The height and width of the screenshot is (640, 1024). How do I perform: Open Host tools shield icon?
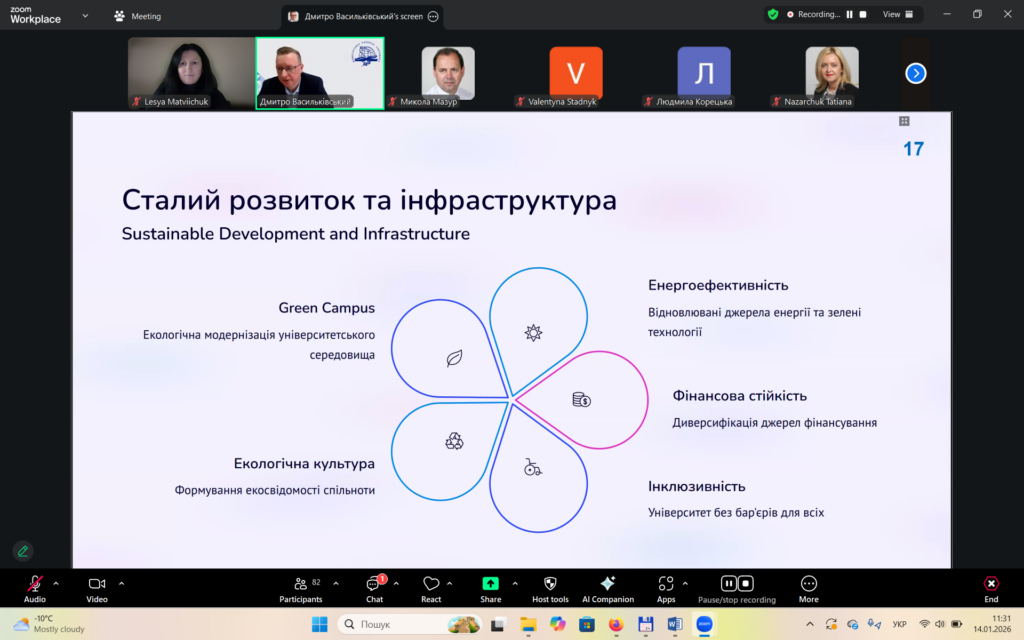[x=550, y=584]
